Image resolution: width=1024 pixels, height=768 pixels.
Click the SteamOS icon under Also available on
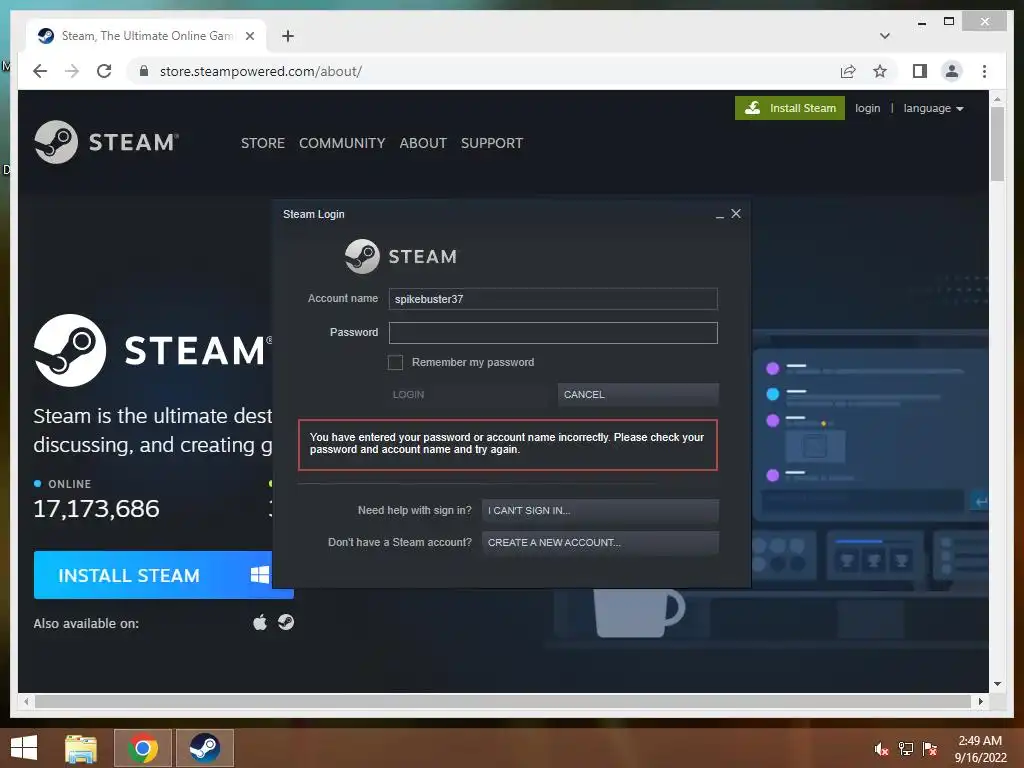click(285, 622)
